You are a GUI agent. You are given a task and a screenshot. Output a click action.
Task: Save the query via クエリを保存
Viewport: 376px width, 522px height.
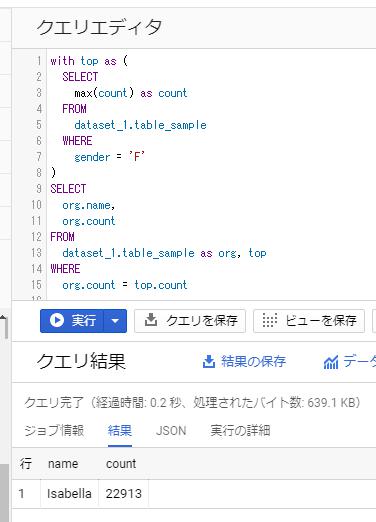(190, 321)
